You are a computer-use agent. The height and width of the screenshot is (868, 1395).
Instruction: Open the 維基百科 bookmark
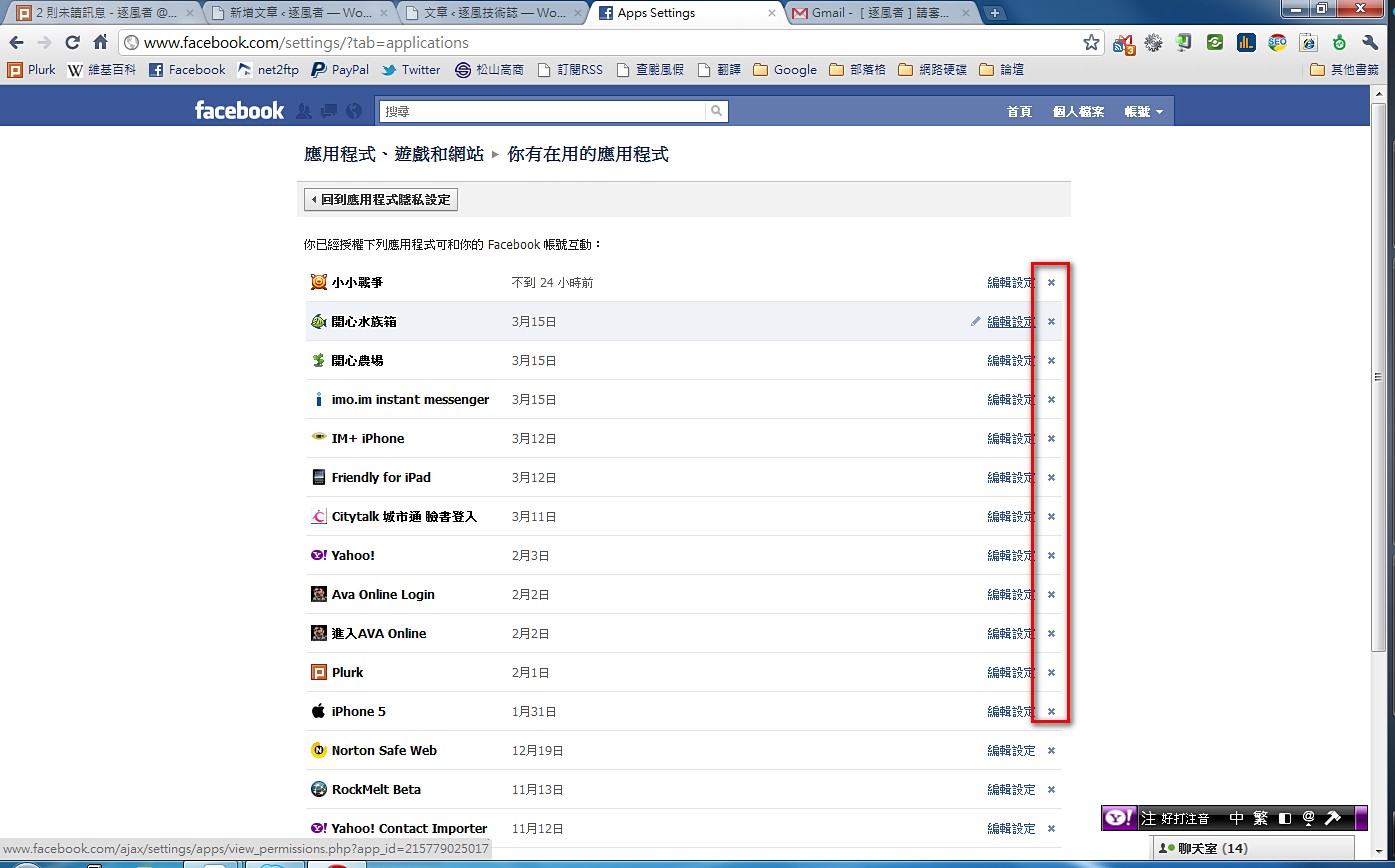click(x=101, y=70)
